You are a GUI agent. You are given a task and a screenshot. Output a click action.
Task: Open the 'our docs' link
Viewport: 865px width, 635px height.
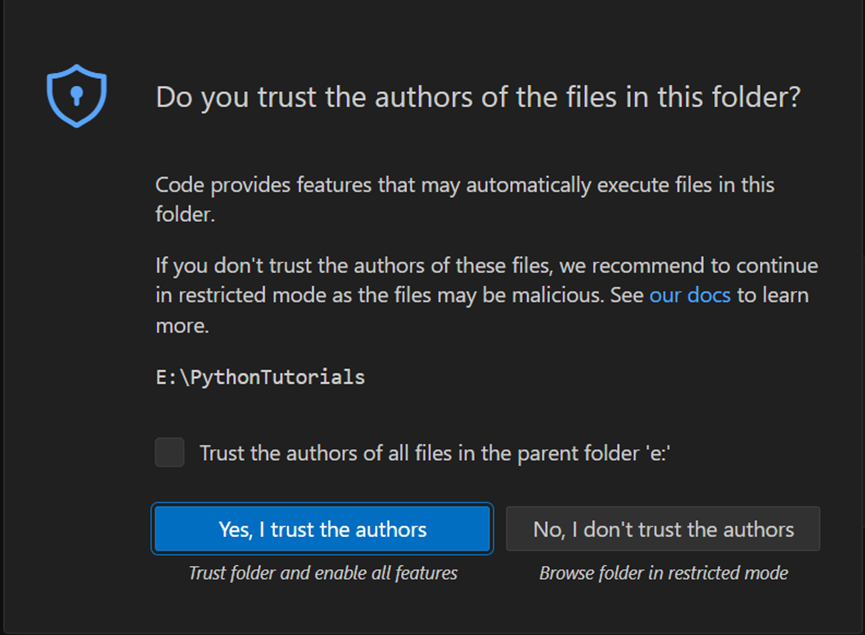click(x=690, y=295)
